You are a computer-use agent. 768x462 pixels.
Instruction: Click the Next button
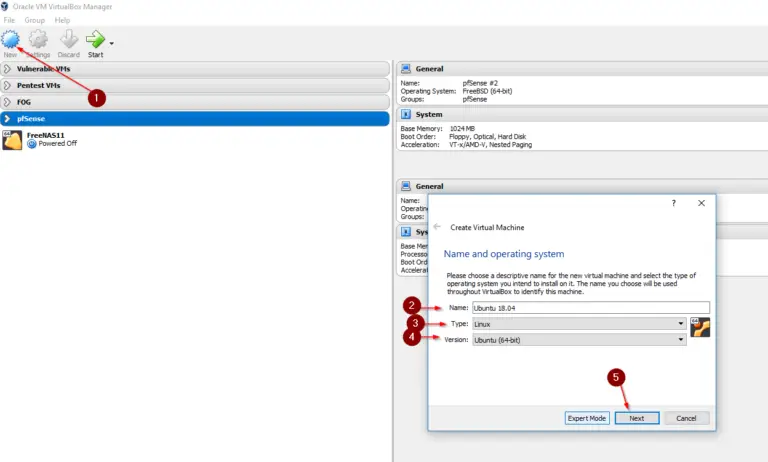coord(637,418)
